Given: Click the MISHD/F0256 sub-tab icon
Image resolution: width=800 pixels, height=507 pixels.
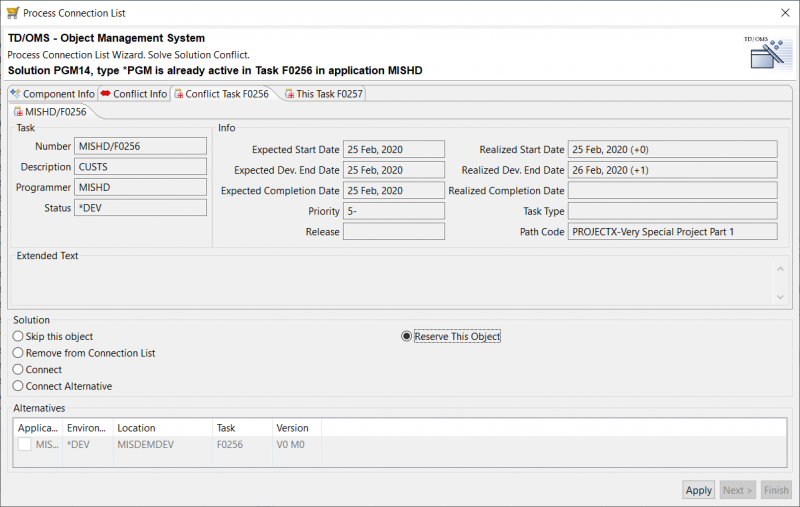Looking at the screenshot, I should point(18,112).
